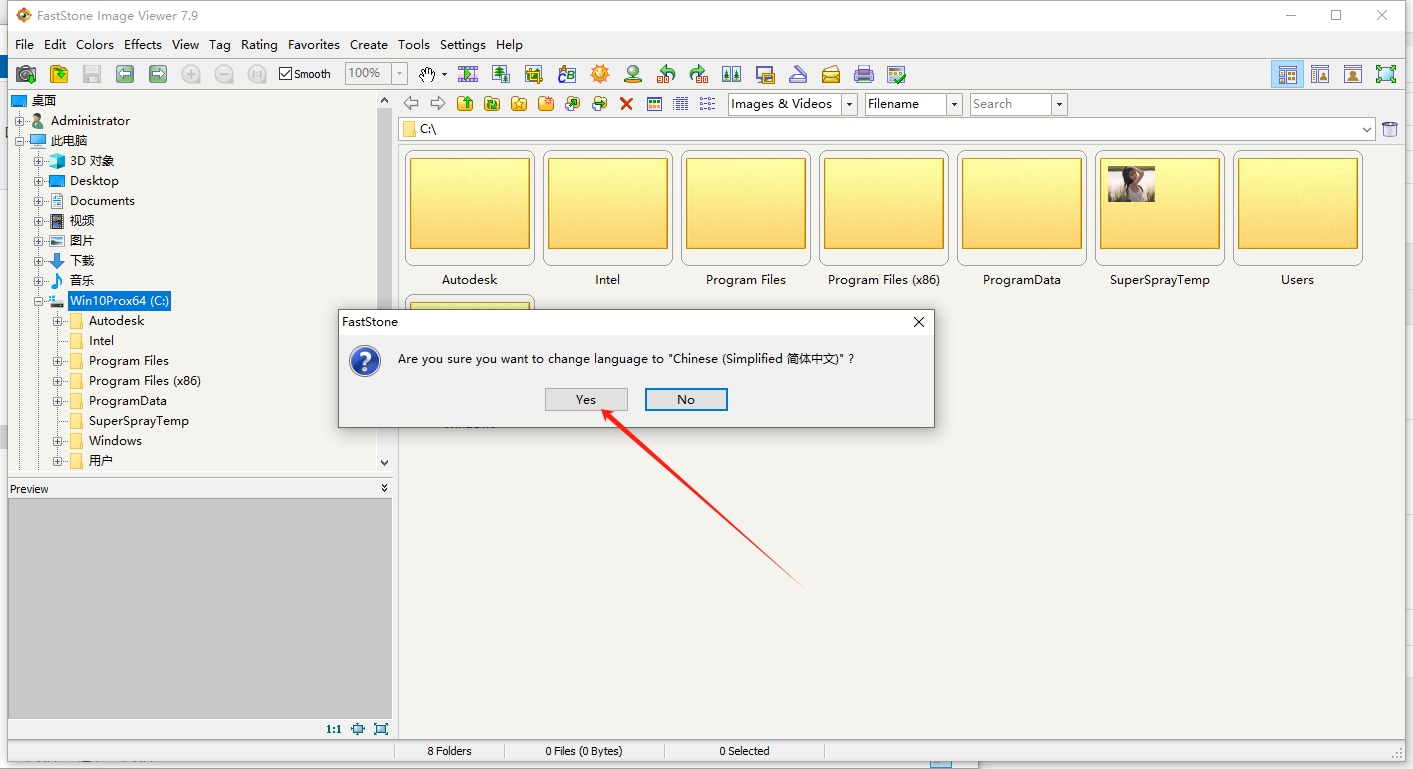Start the slide show filmstrip icon
The width and height of the screenshot is (1413, 769).
[x=468, y=74]
